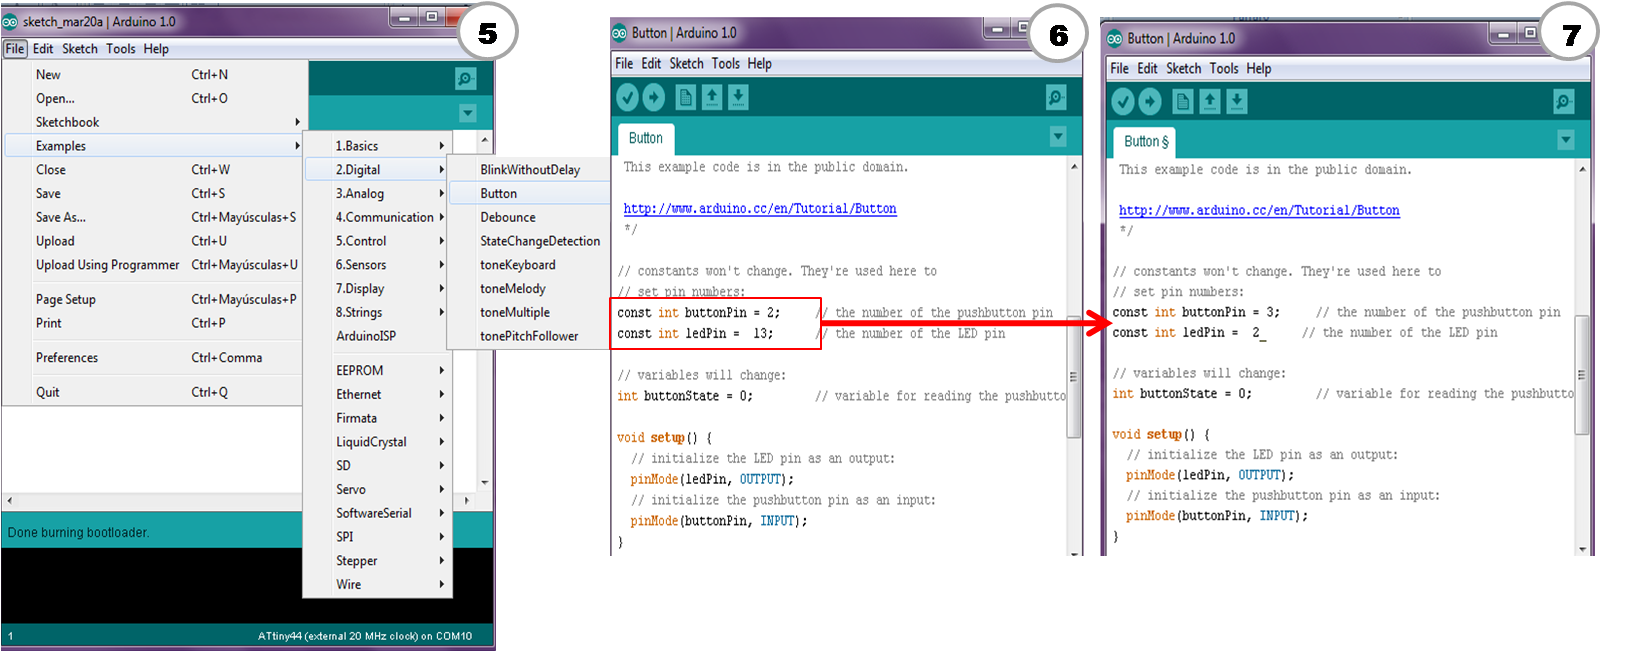Screen dimensions: 1625x660
Task: Open Serial Monitor in sketch_mar20a window
Action: (465, 78)
